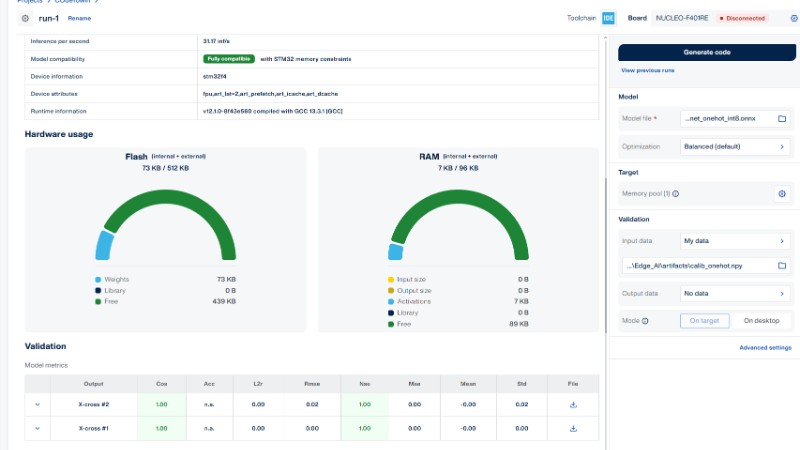Click the 7 KB / 96 KB RAM text

(x=458, y=168)
